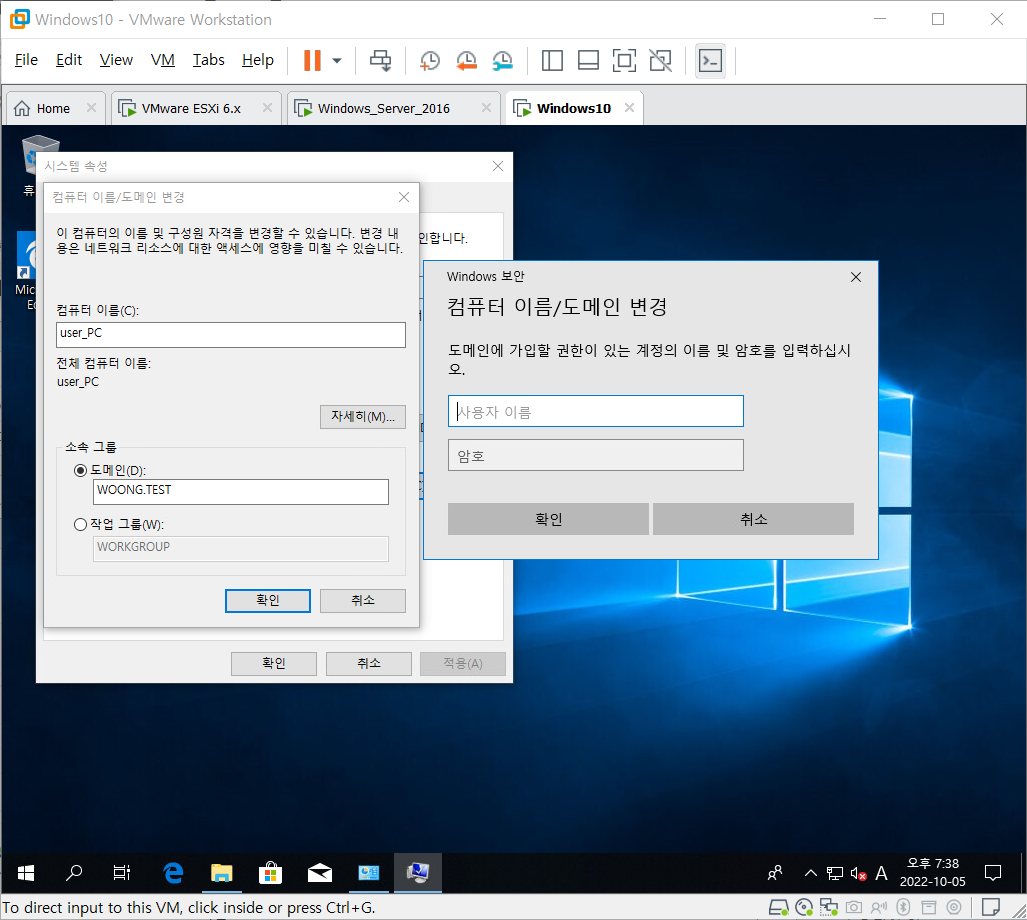Image resolution: width=1027 pixels, height=920 pixels.
Task: Toggle the thumbnail bar view
Action: [x=588, y=60]
